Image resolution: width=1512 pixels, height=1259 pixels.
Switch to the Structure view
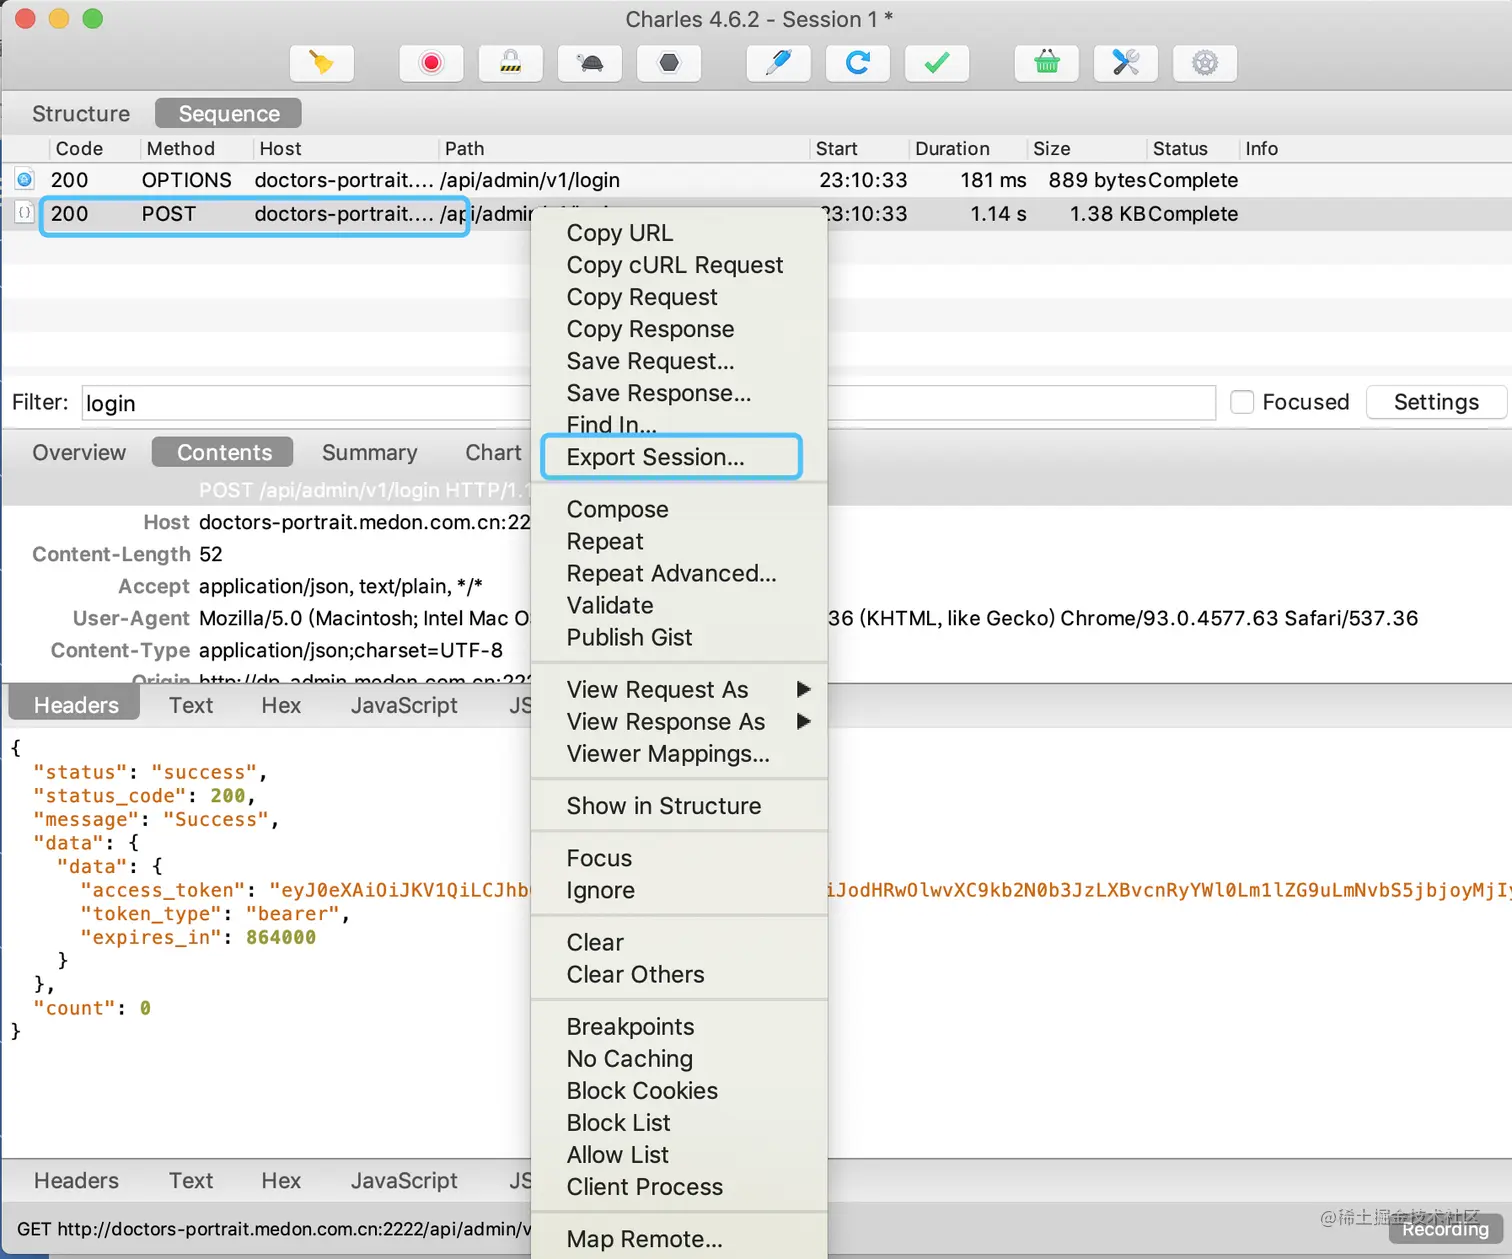pyautogui.click(x=81, y=114)
